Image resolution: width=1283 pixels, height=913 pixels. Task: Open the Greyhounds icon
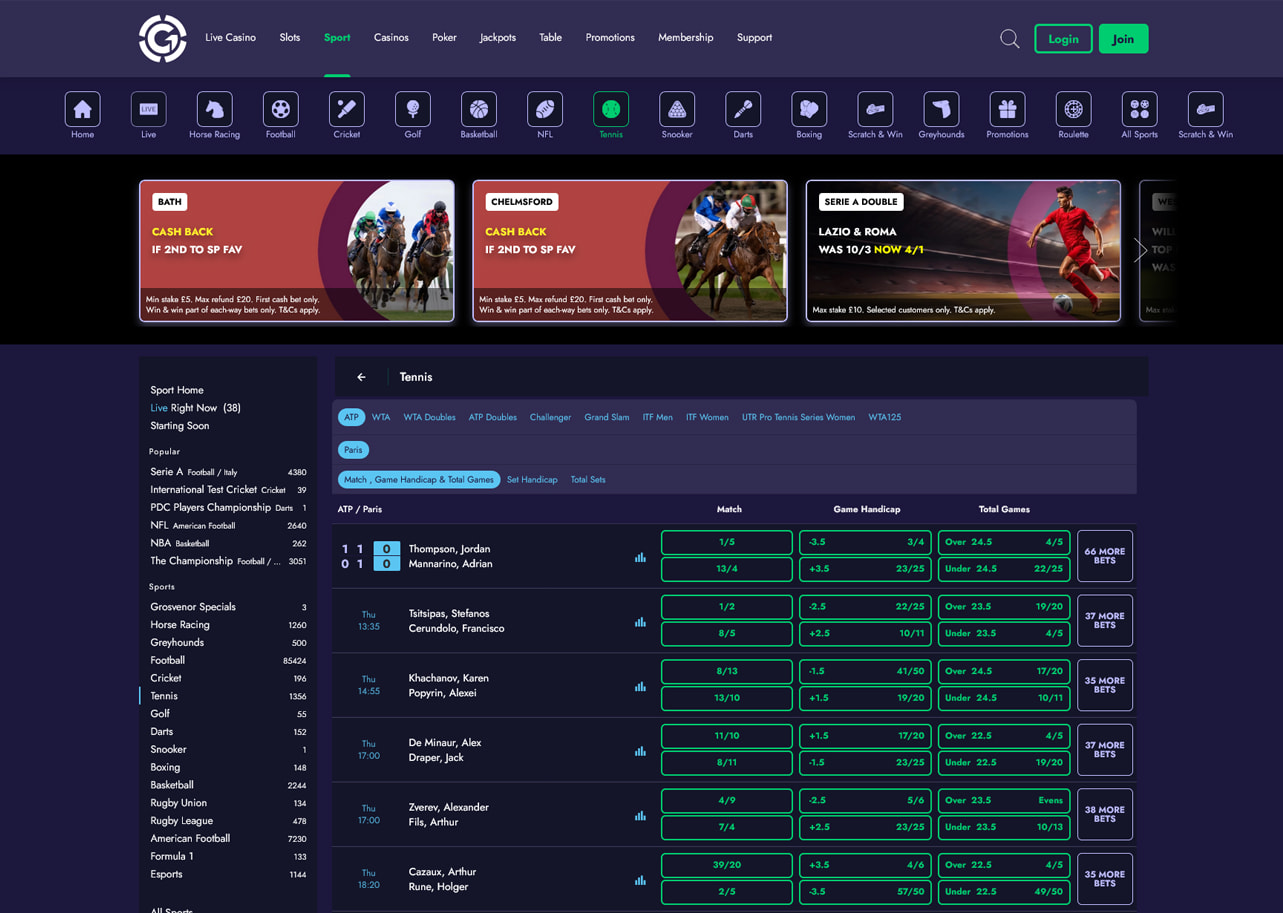click(x=941, y=109)
